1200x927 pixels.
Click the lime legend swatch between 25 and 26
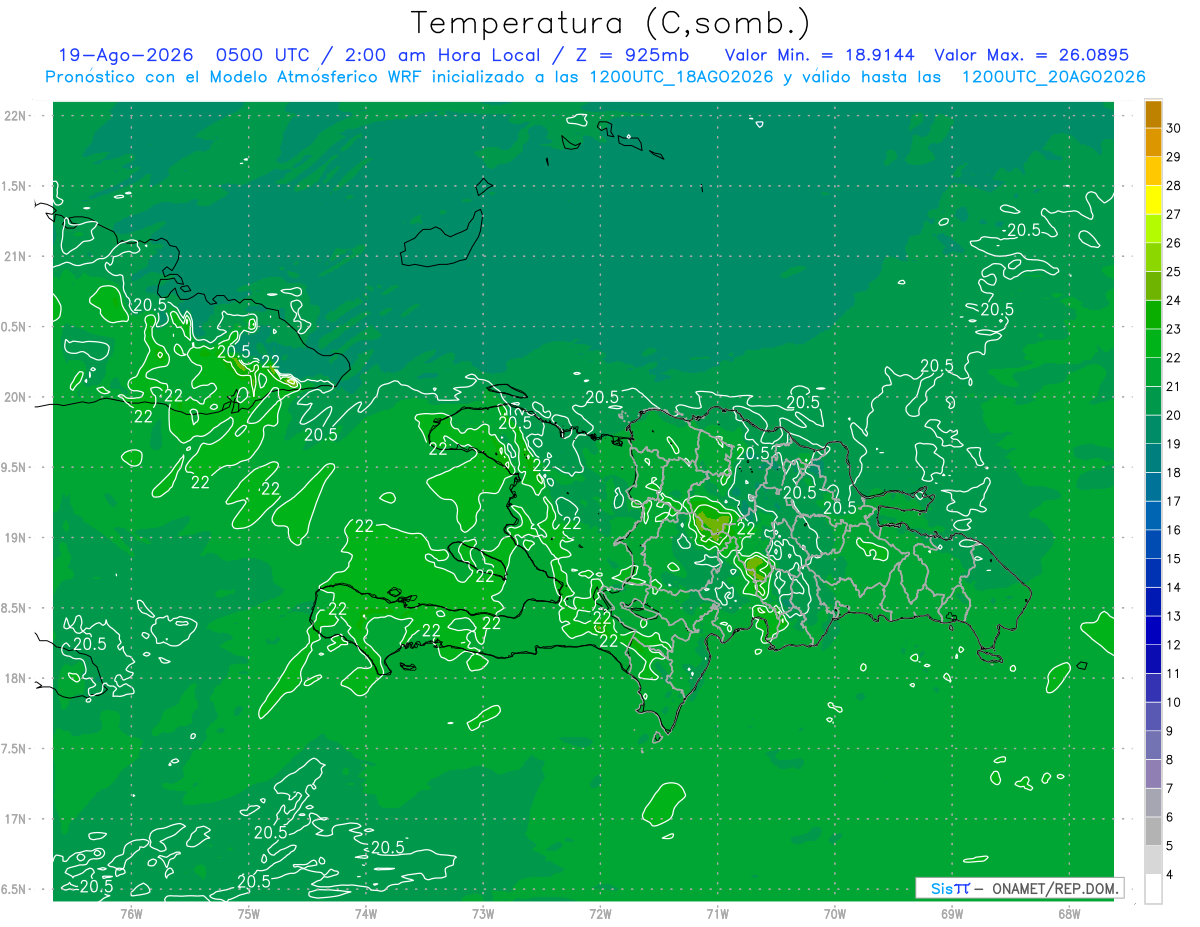[x=1153, y=257]
